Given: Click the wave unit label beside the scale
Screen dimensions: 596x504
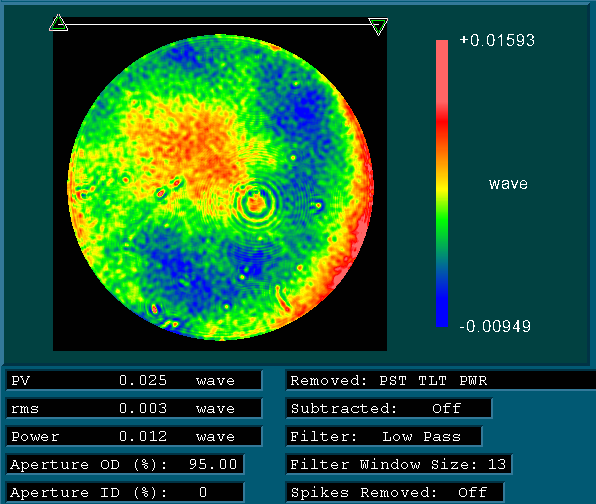Looking at the screenshot, I should click(508, 184).
